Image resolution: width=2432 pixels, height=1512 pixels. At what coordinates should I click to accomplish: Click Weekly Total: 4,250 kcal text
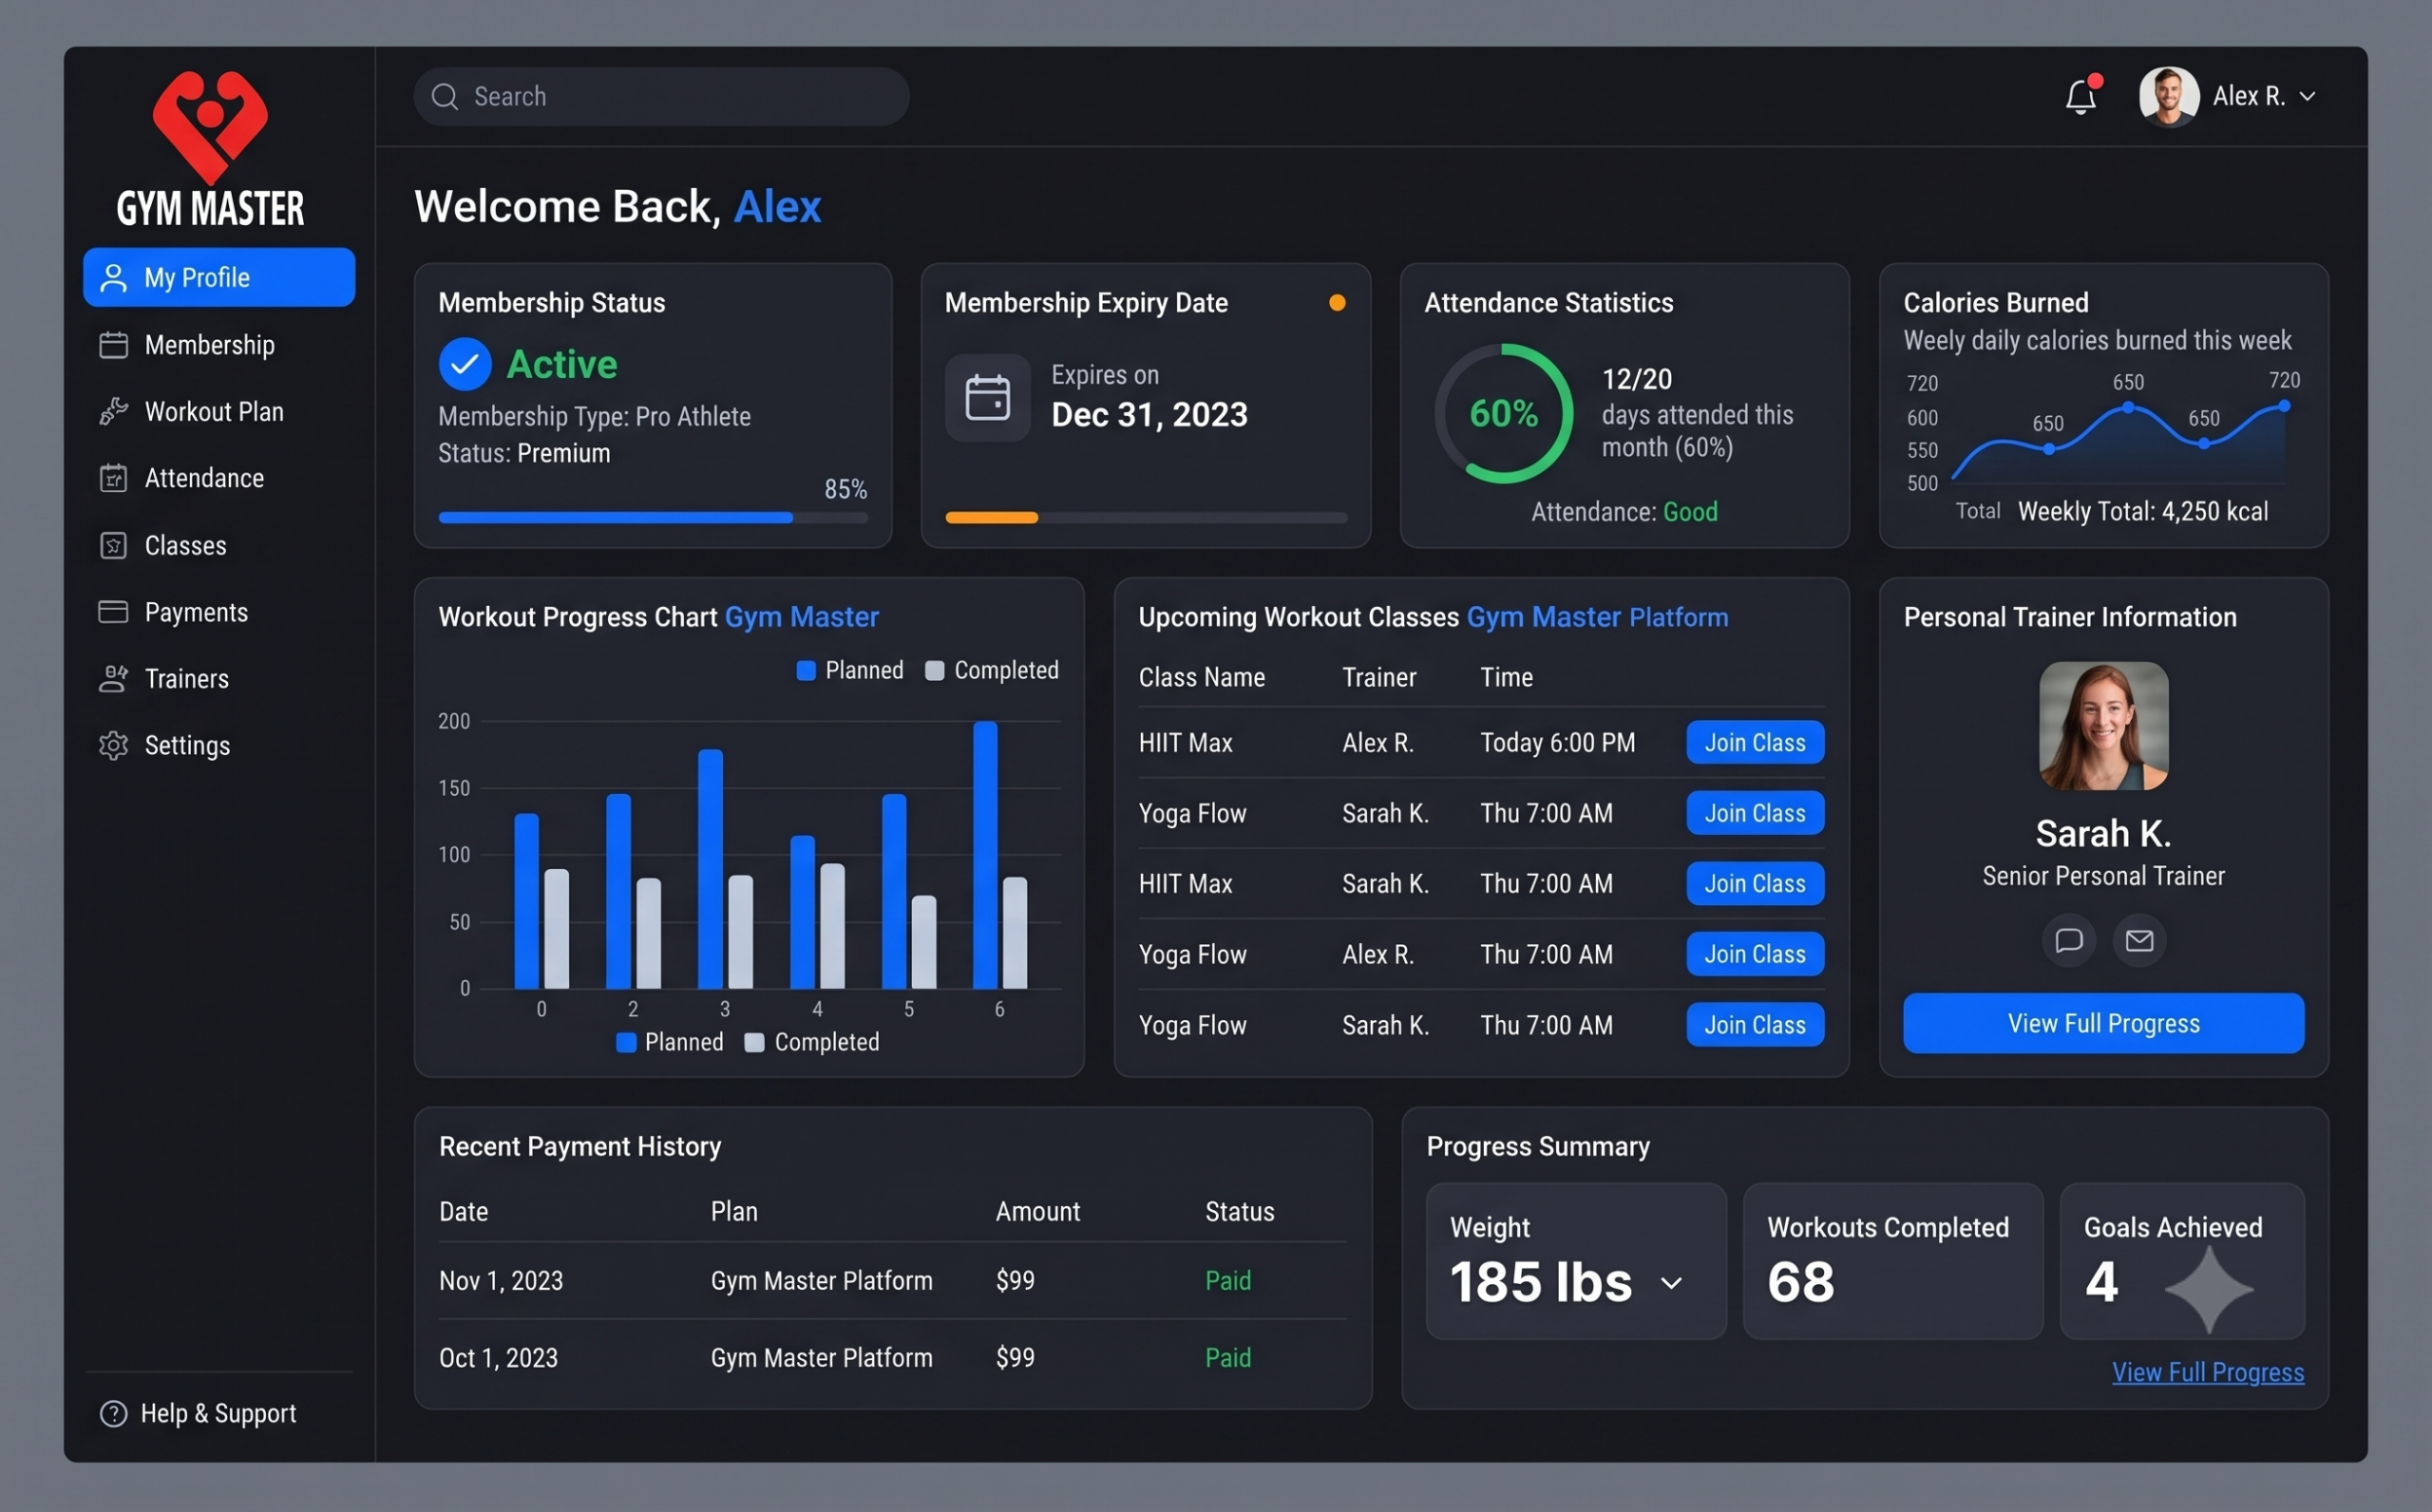coord(2143,512)
